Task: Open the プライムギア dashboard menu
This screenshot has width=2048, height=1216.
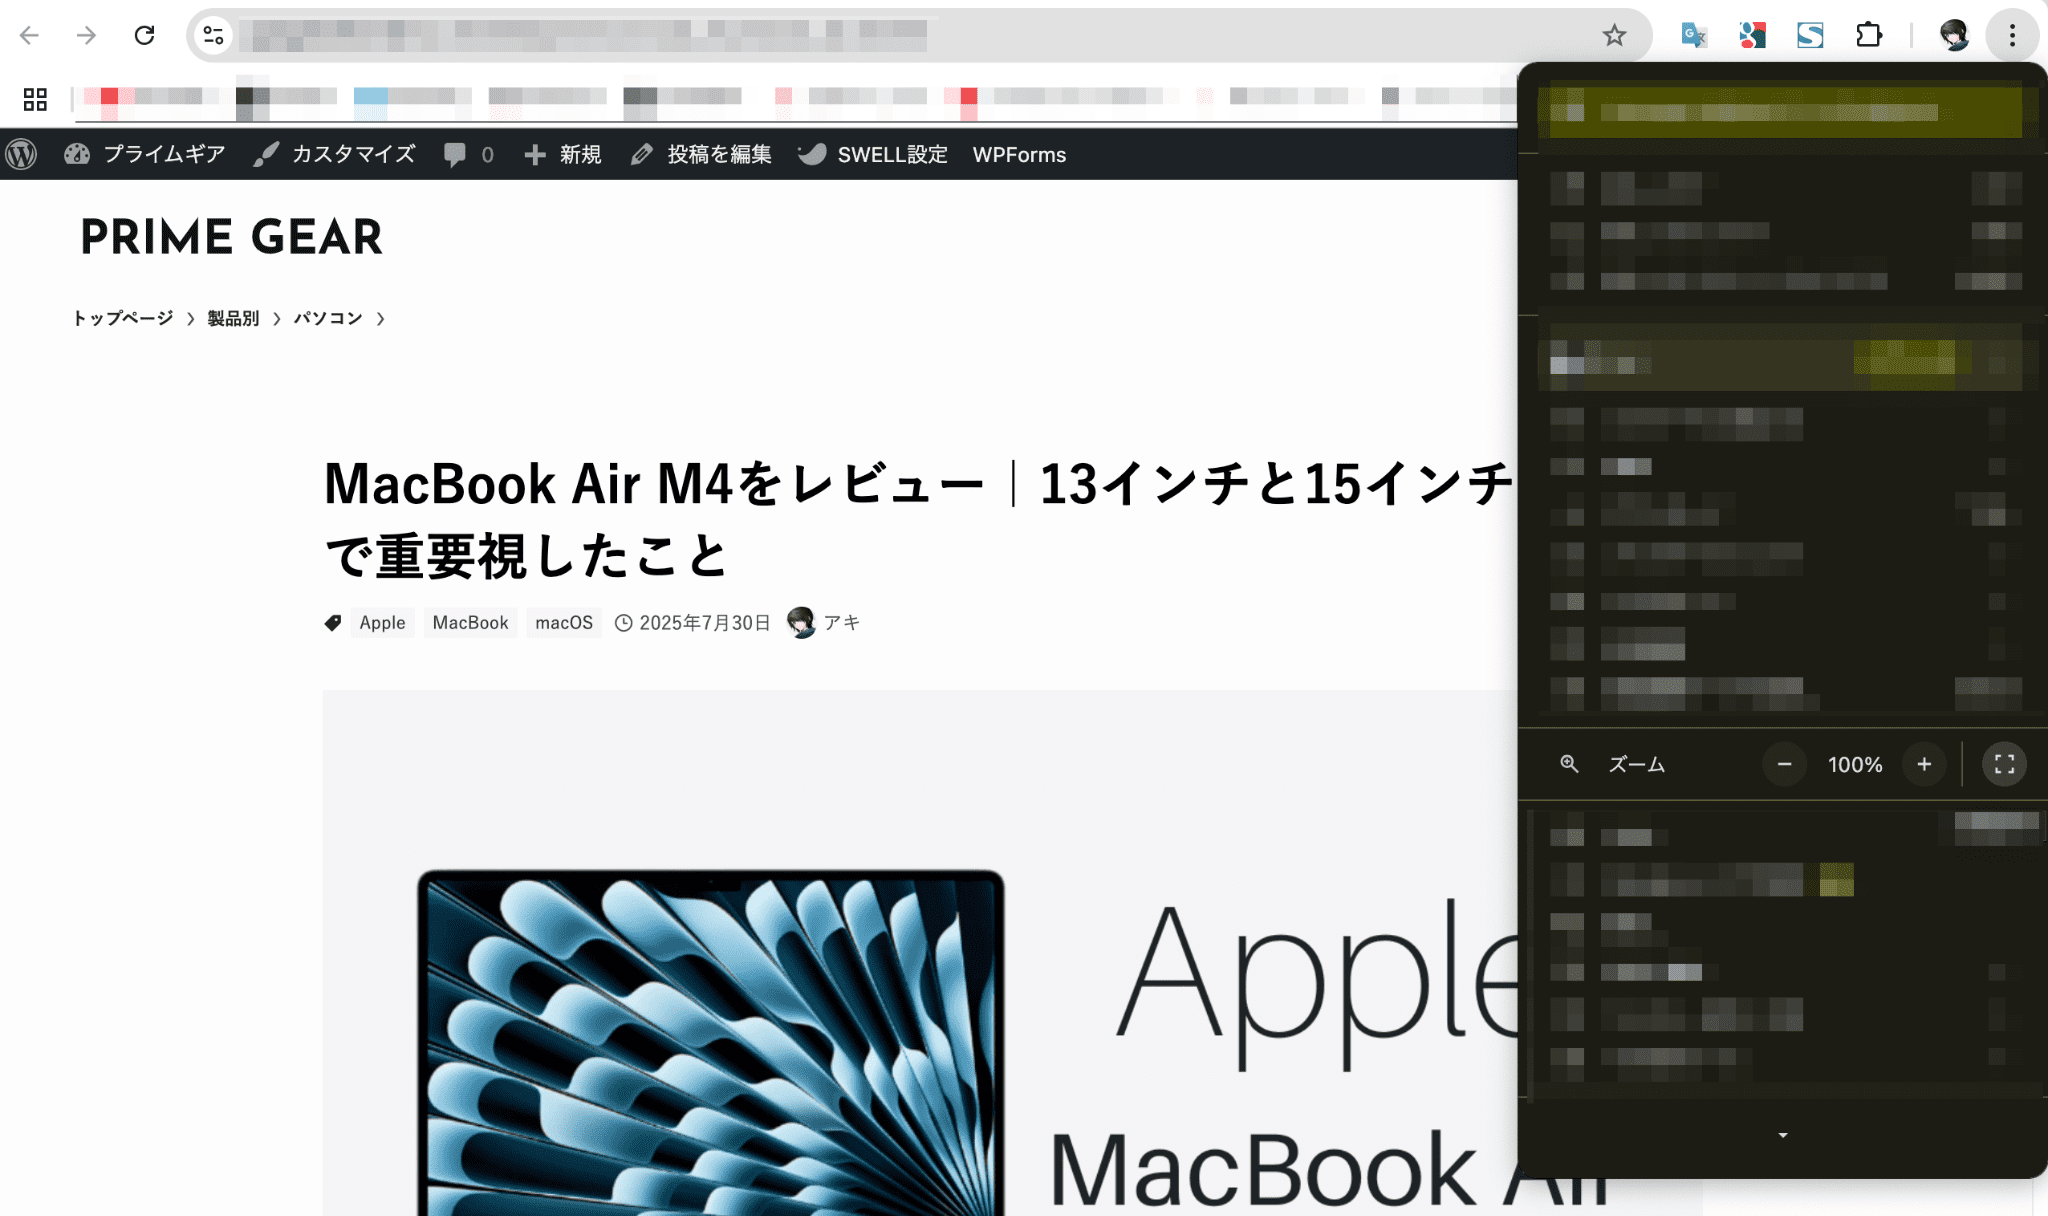Action: click(144, 154)
